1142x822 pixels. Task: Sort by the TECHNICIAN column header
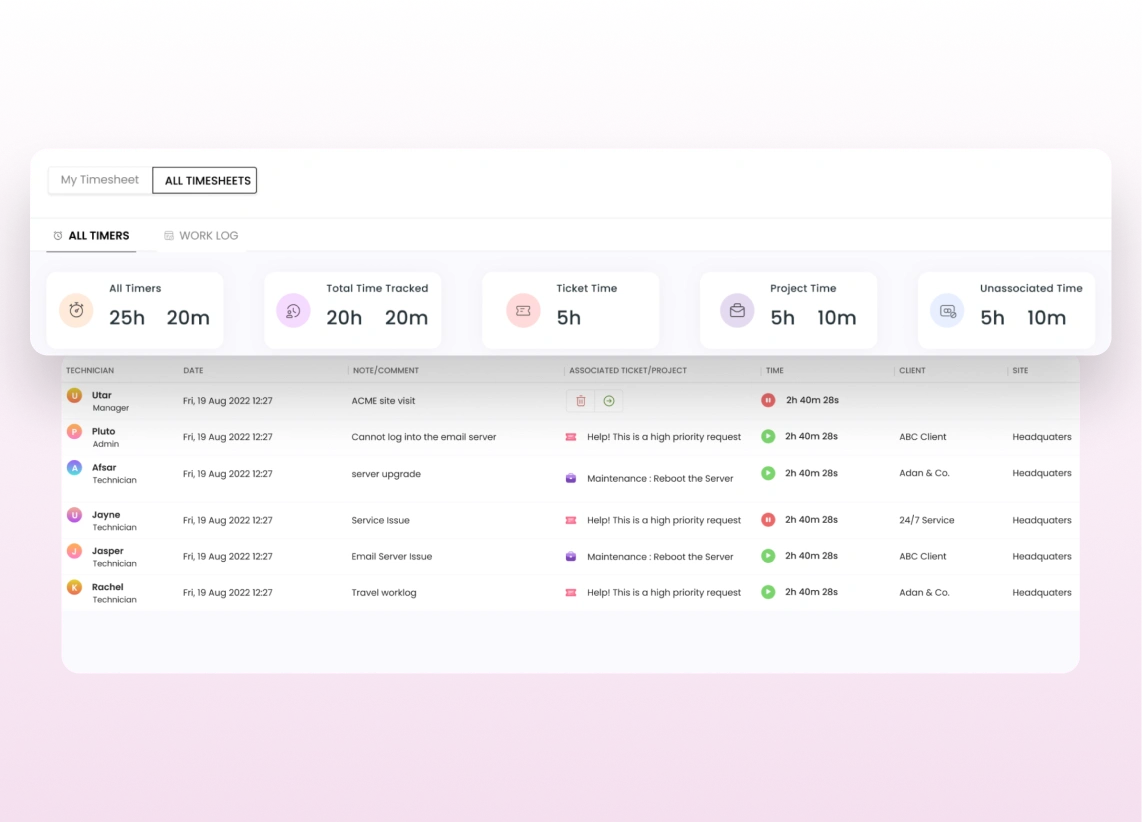(90, 371)
